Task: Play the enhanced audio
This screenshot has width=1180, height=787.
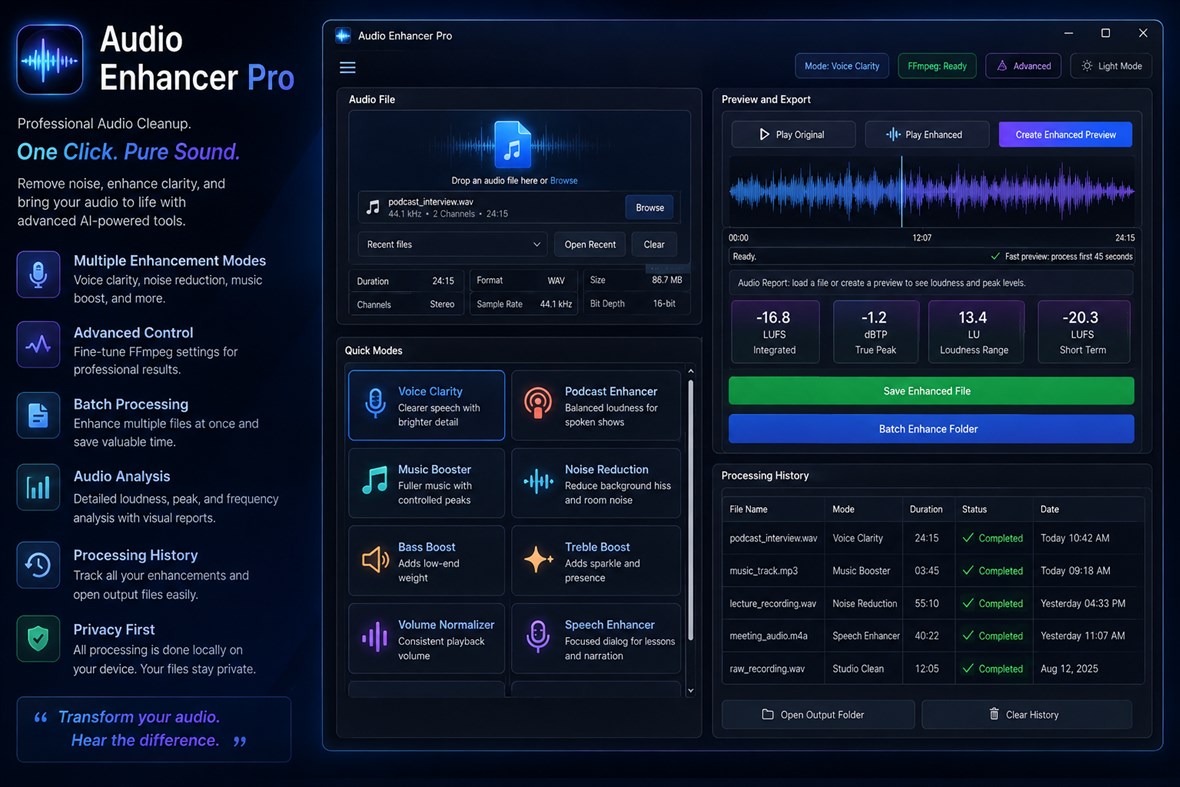Action: pyautogui.click(x=925, y=135)
